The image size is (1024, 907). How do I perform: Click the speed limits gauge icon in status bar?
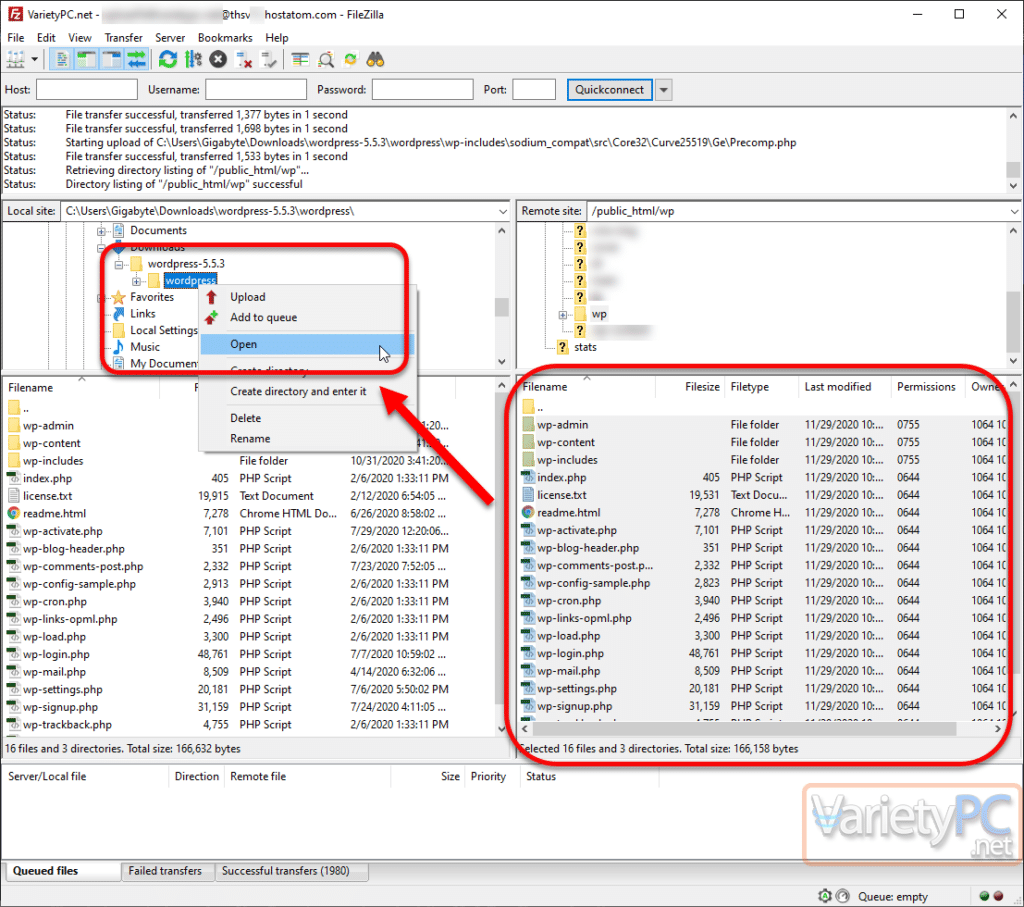(x=842, y=896)
